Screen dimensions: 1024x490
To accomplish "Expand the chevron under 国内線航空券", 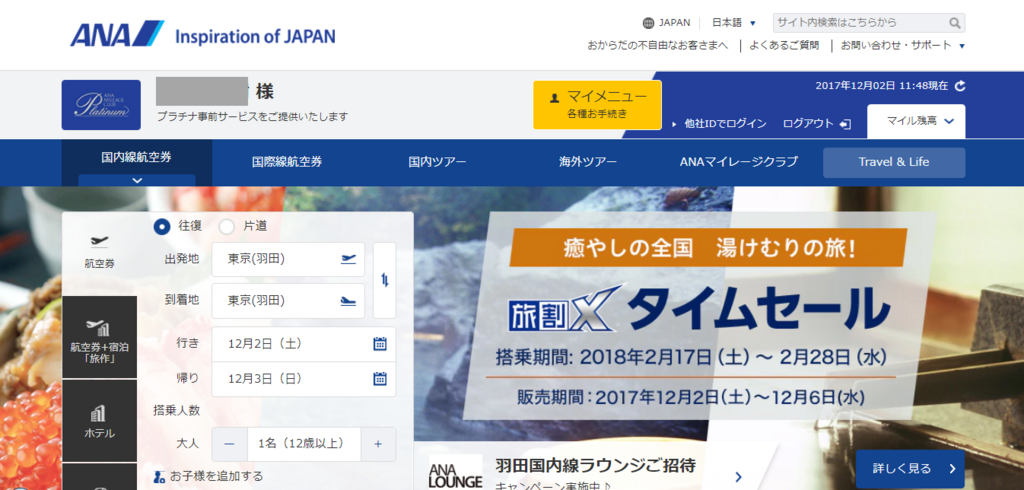I will [x=137, y=180].
